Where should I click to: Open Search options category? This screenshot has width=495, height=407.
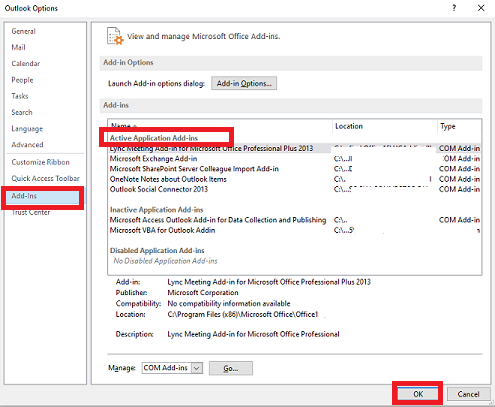pyautogui.click(x=22, y=112)
